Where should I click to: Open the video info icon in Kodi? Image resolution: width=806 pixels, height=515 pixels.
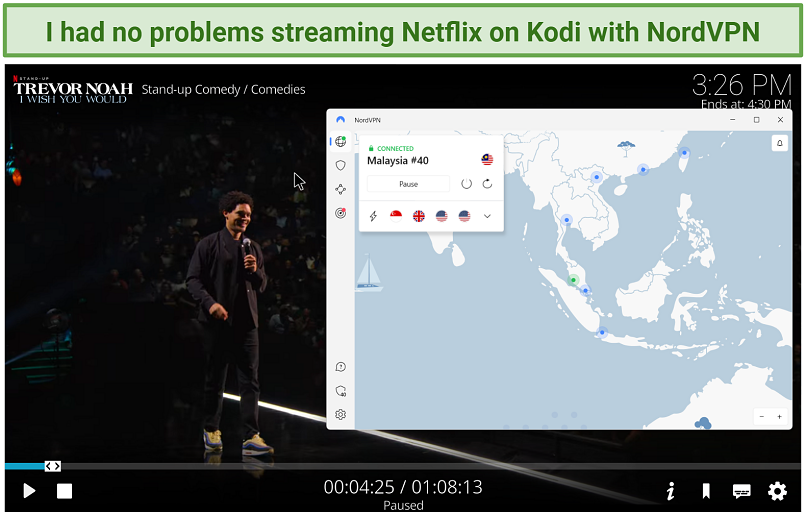671,491
